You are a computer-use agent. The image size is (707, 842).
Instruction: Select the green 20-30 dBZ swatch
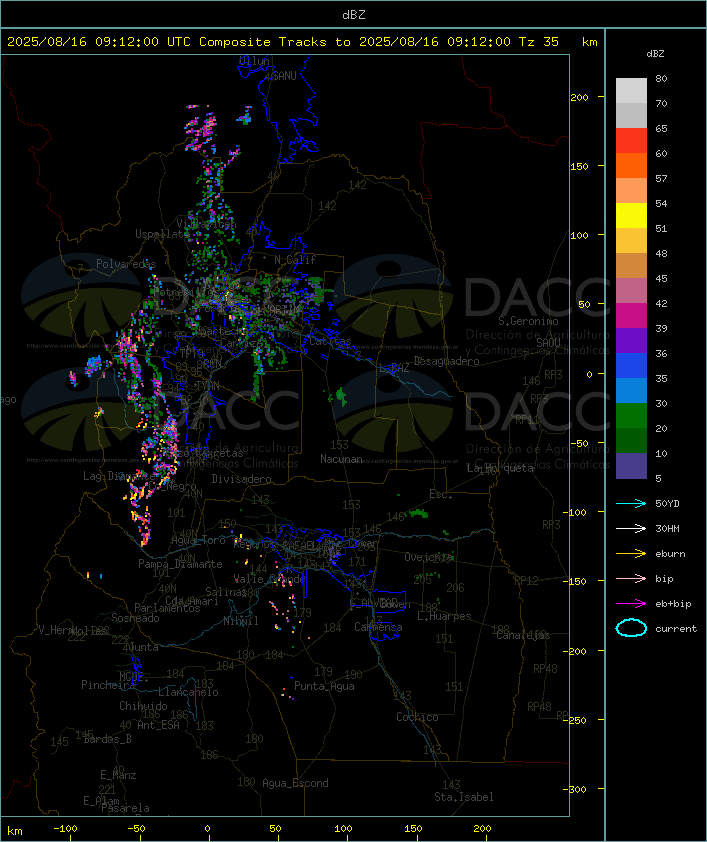coord(631,415)
